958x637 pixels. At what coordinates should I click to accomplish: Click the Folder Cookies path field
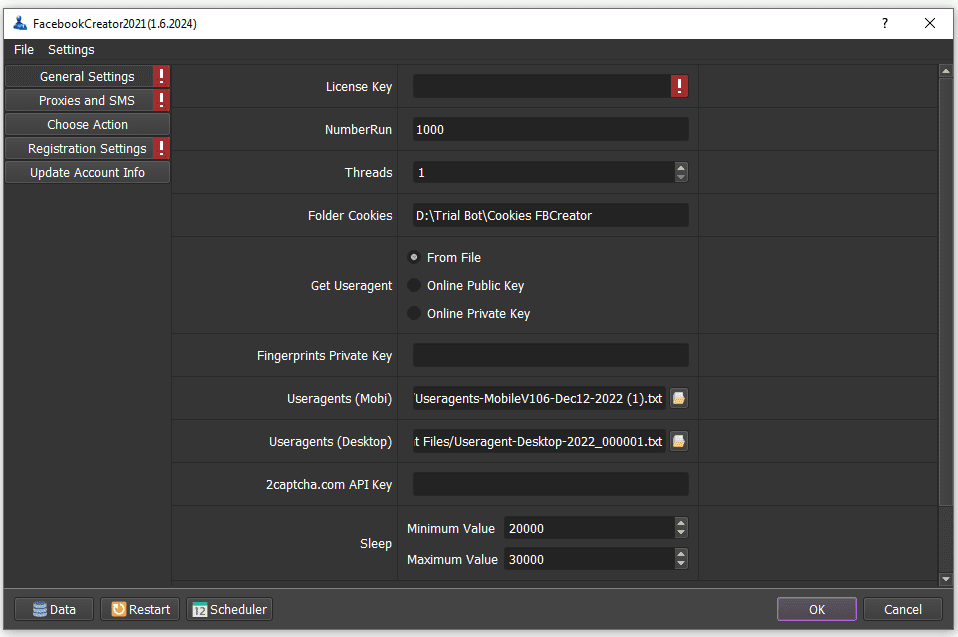[x=550, y=215]
